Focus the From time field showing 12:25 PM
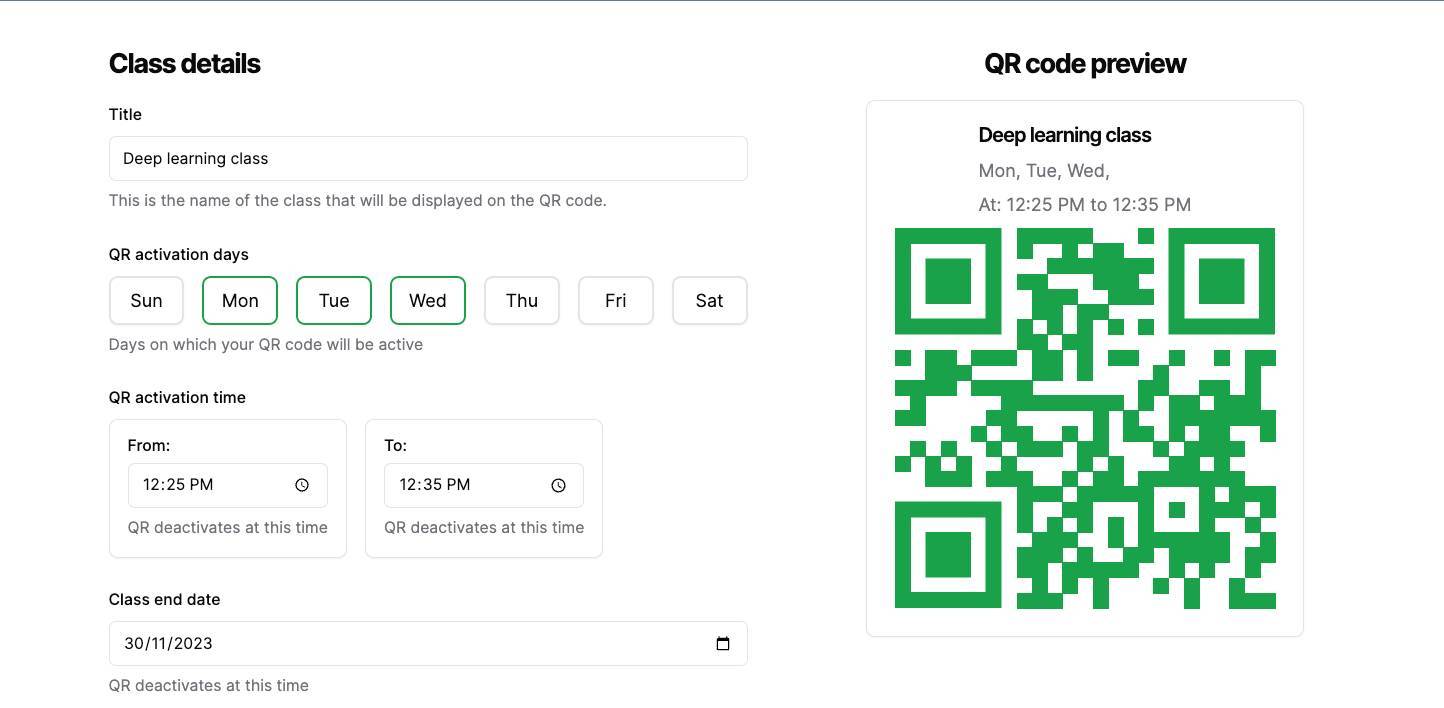 point(228,485)
